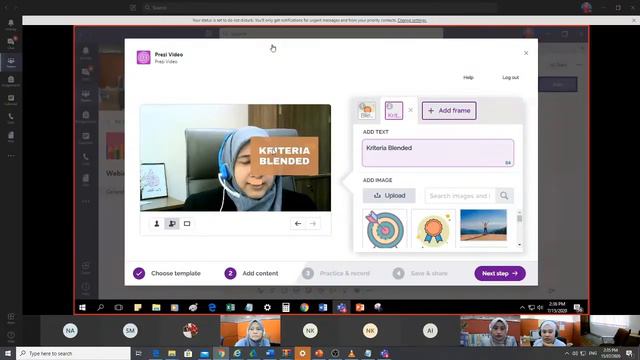Go to the Practice & record step
Viewport: 640px width, 360px height.
click(336, 273)
